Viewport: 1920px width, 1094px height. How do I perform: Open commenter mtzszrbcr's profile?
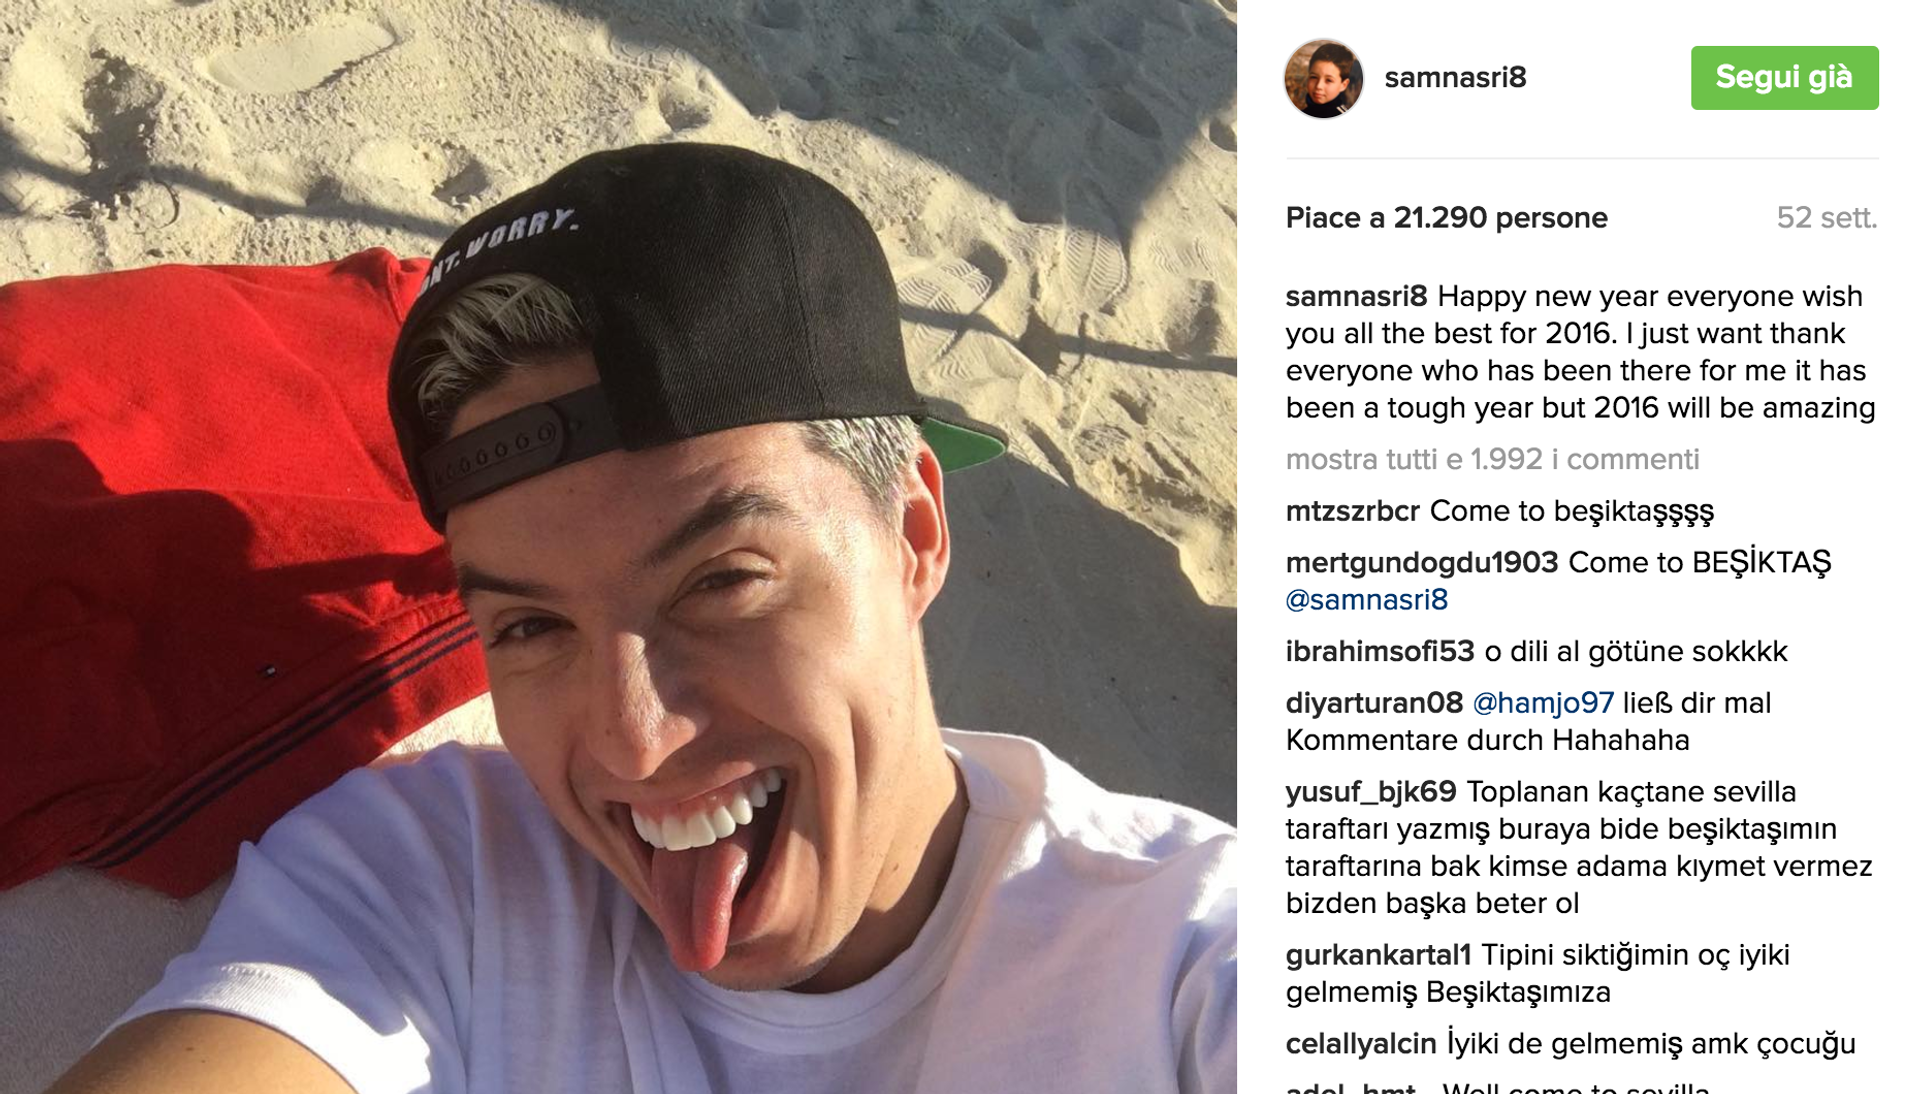pyautogui.click(x=1352, y=511)
